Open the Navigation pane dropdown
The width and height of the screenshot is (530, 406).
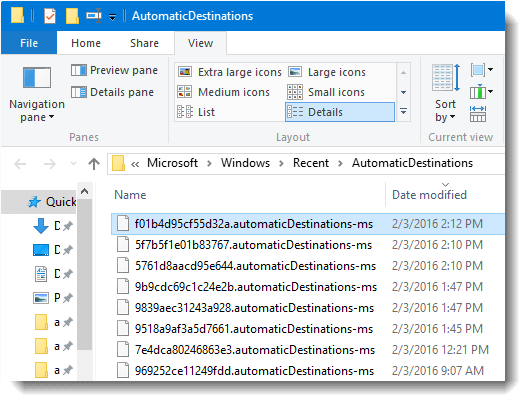37,94
